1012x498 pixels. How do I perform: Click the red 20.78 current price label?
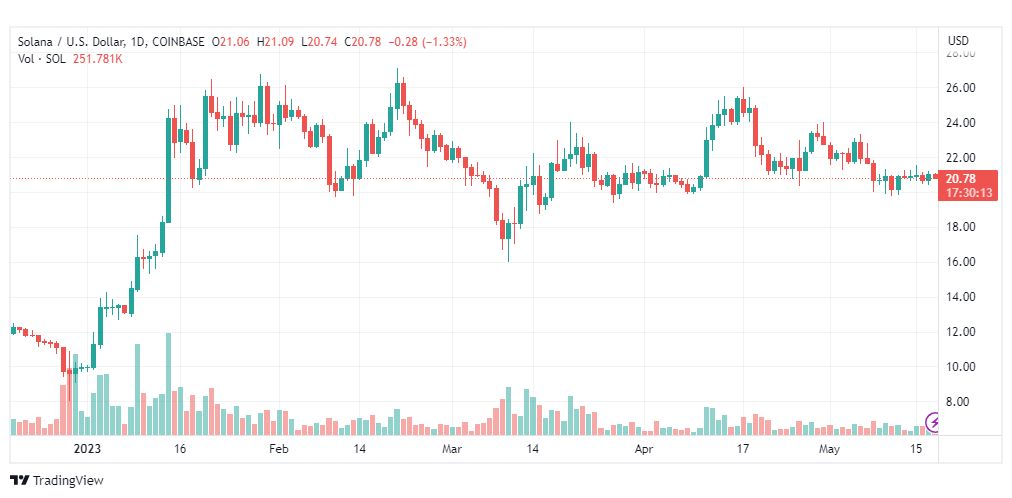click(x=961, y=179)
